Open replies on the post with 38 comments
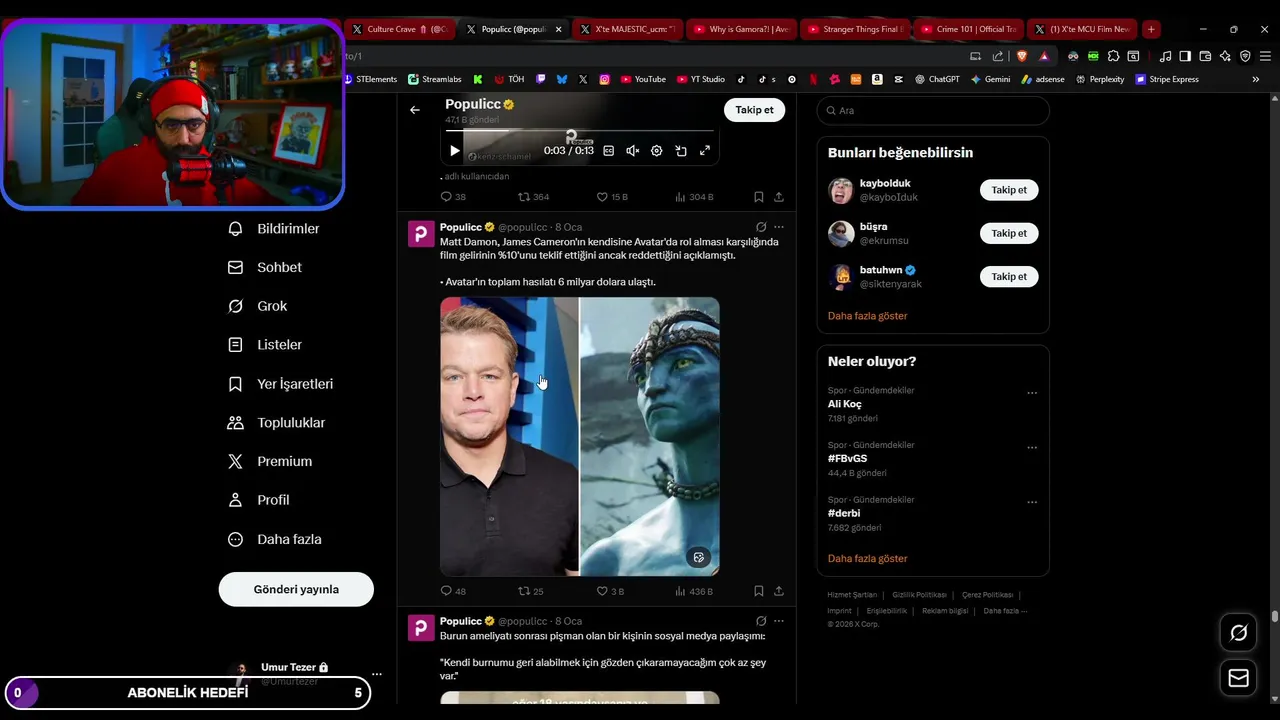Screen dimensions: 1280x720 [453, 197]
